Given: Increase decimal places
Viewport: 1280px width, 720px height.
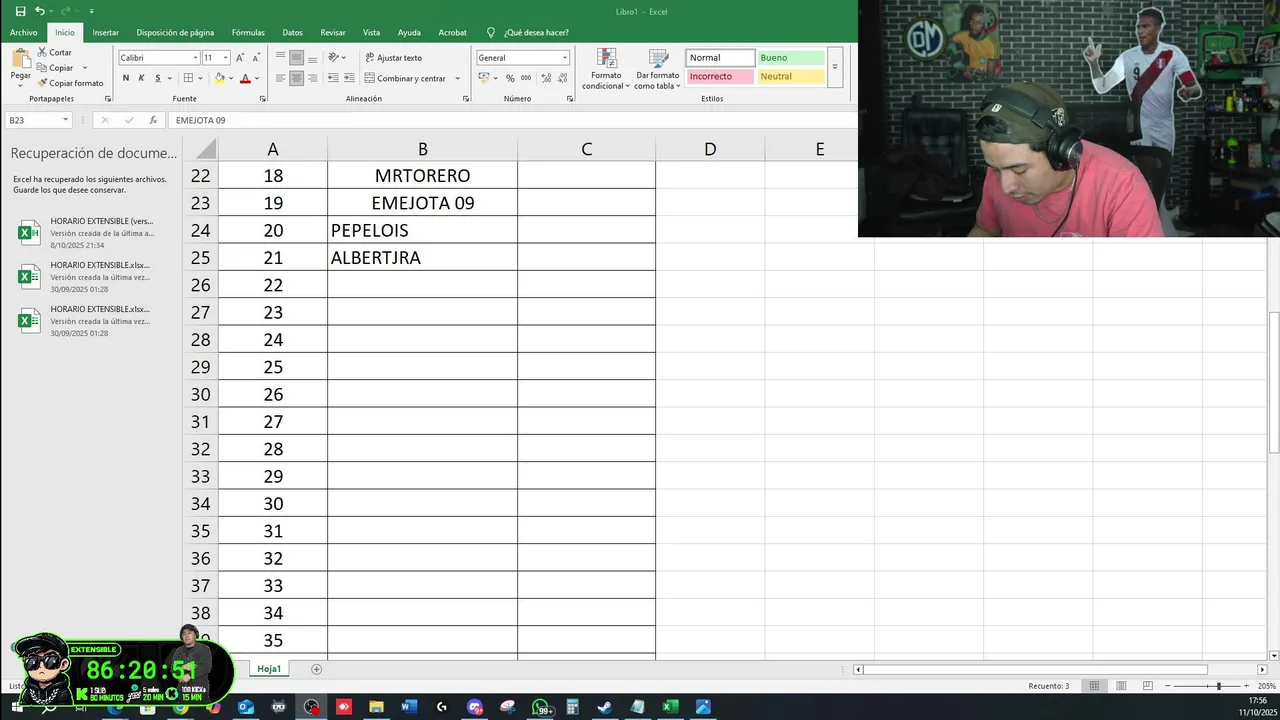Looking at the screenshot, I should pos(544,78).
